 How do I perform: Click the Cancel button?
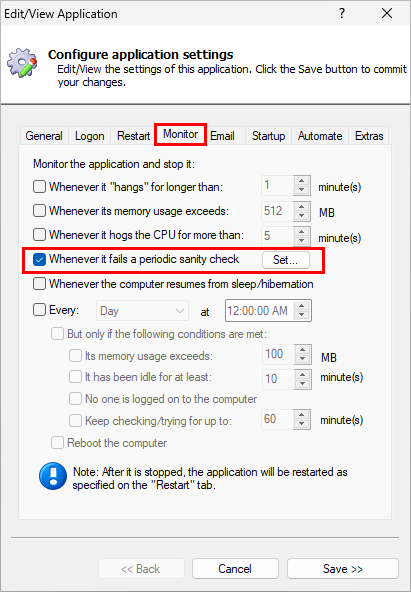235,569
